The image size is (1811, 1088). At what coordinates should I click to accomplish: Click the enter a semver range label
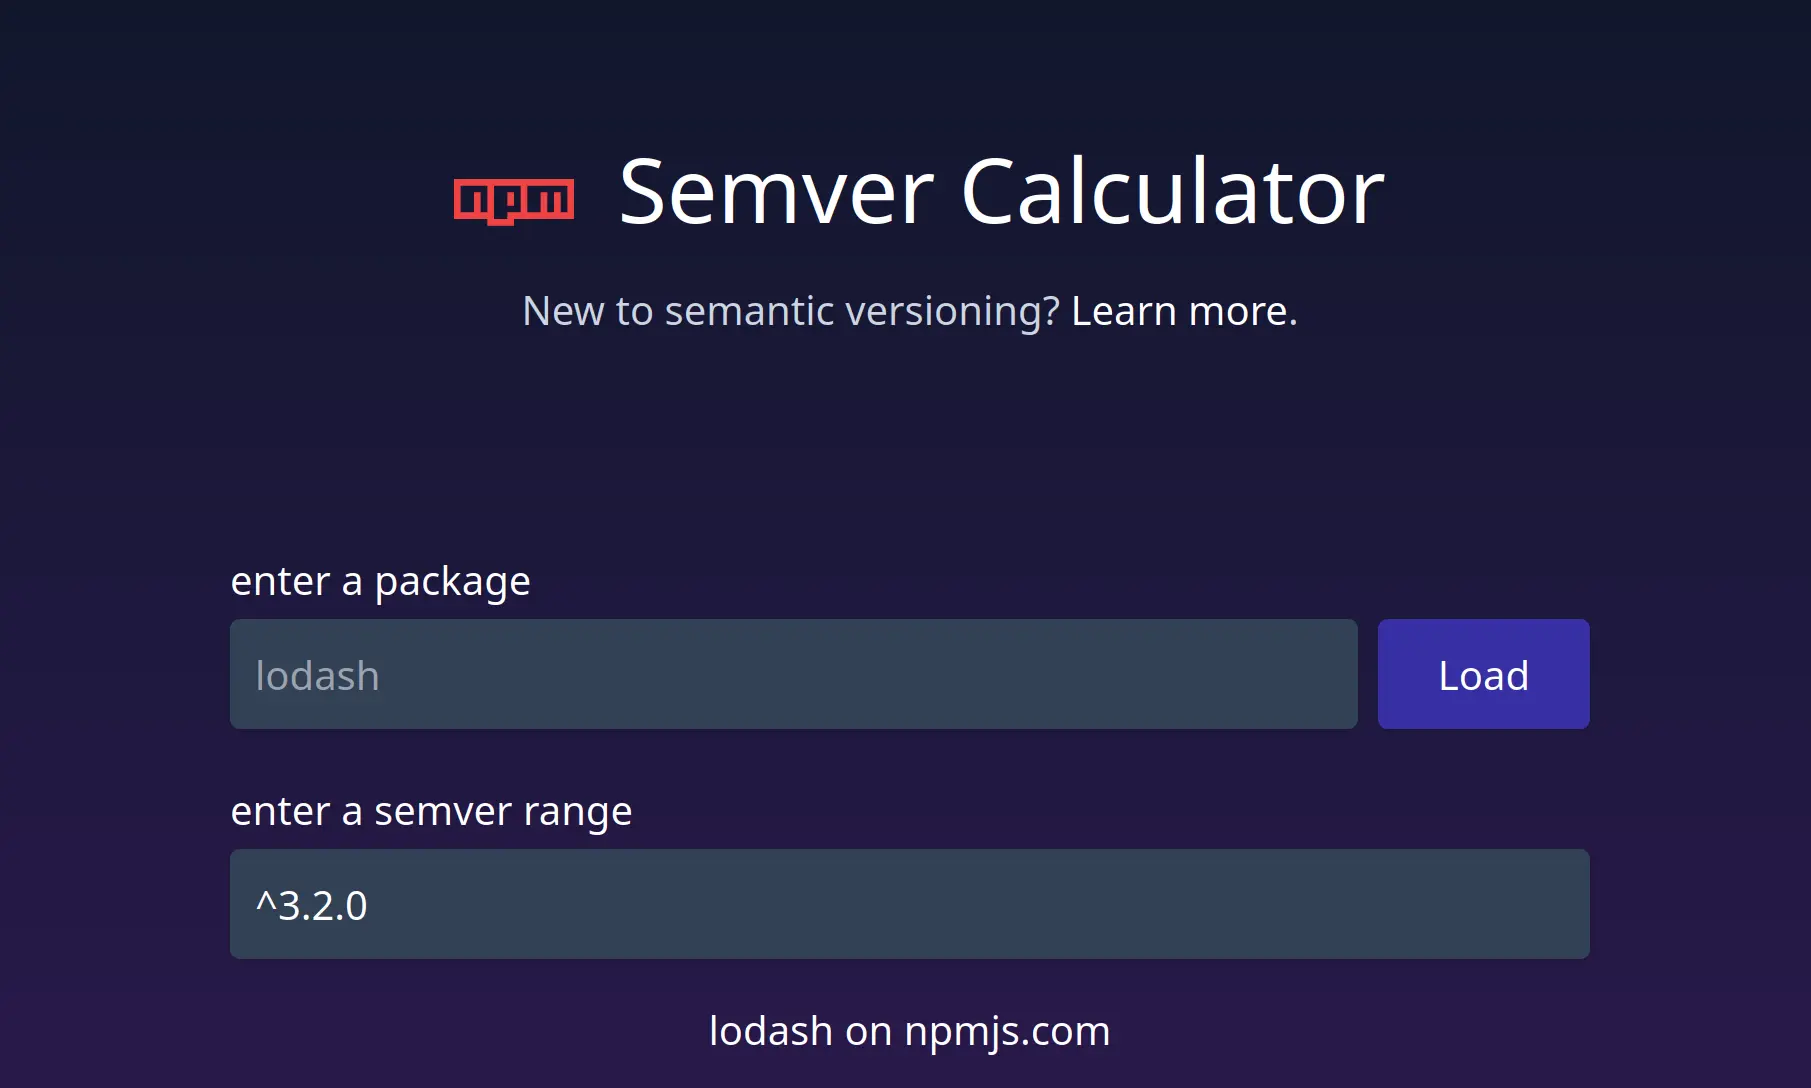click(431, 811)
